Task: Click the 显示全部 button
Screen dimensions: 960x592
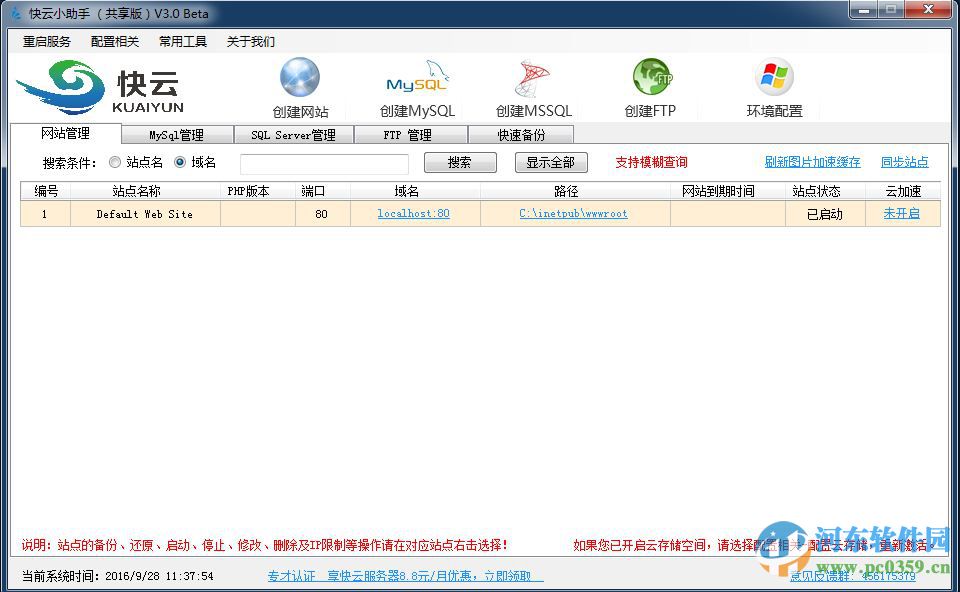Action: coord(551,162)
